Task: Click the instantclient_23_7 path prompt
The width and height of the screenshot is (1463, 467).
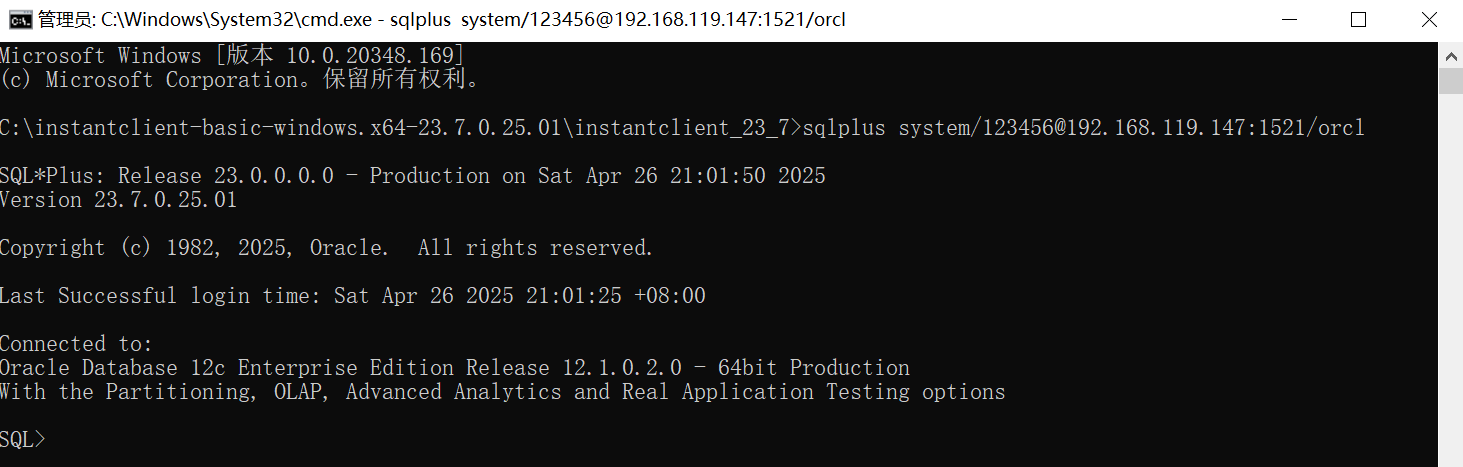Action: pos(401,128)
